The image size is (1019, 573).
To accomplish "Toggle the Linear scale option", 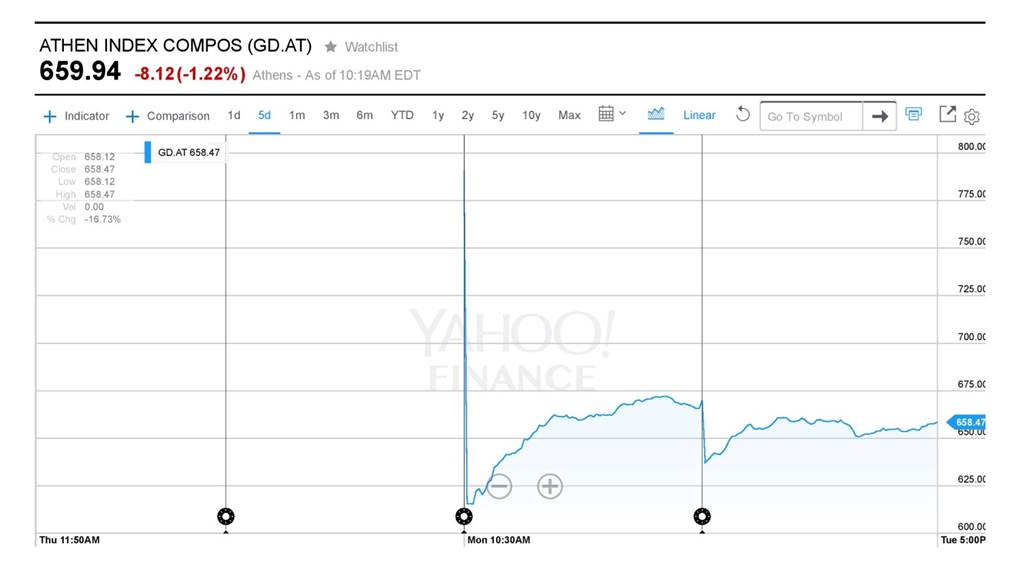I will [x=699, y=115].
